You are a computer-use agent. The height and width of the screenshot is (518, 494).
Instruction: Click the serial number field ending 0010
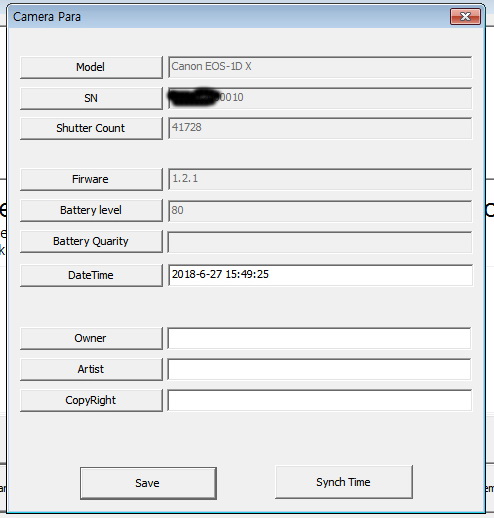pos(320,98)
